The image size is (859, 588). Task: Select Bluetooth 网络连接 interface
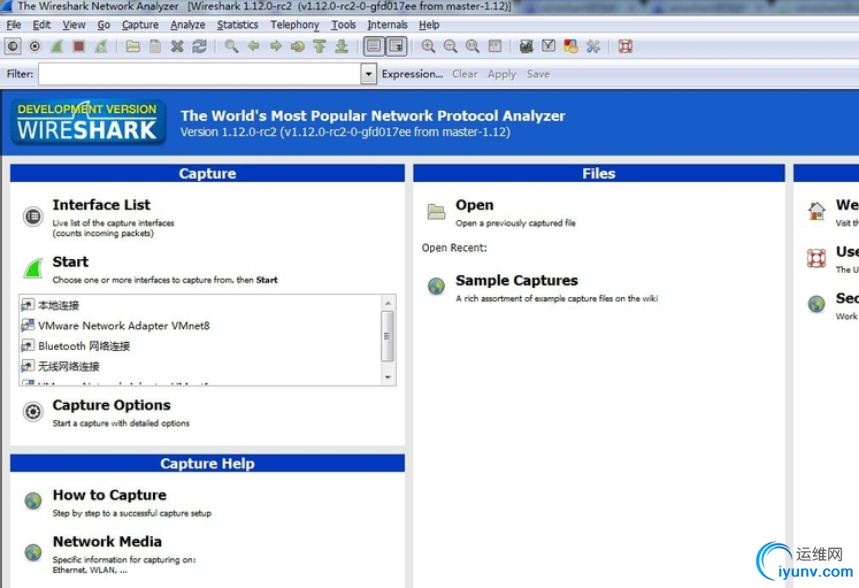pos(84,346)
